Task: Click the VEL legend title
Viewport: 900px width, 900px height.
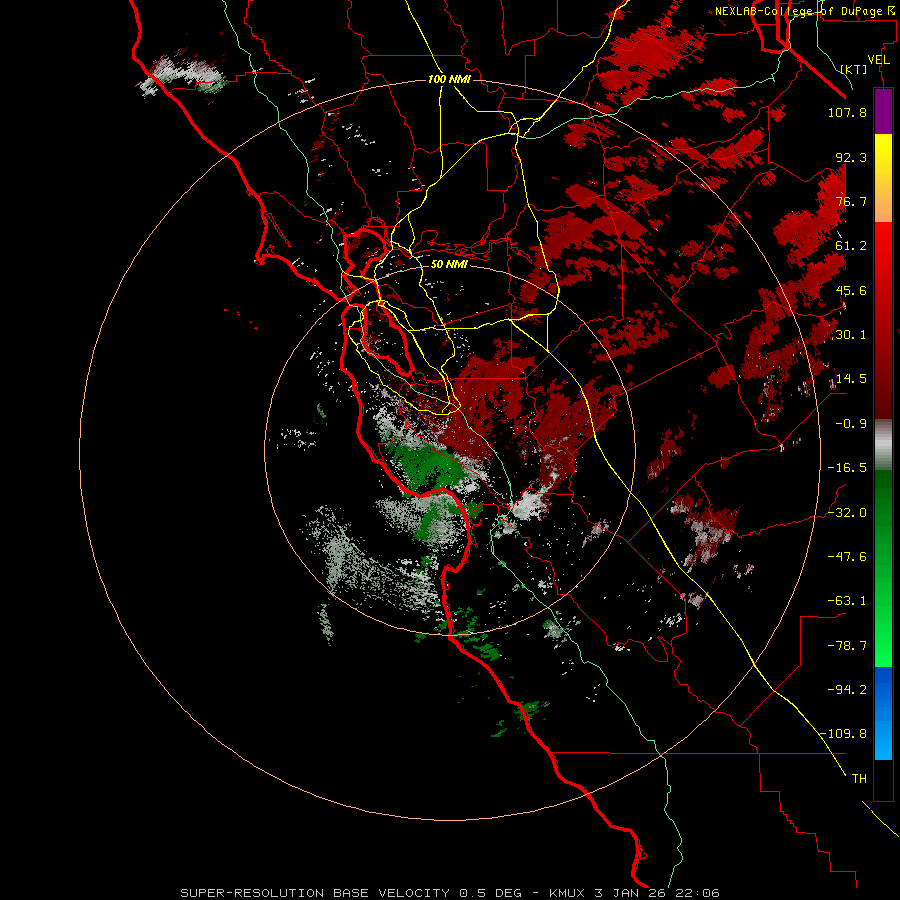Action: [x=878, y=60]
